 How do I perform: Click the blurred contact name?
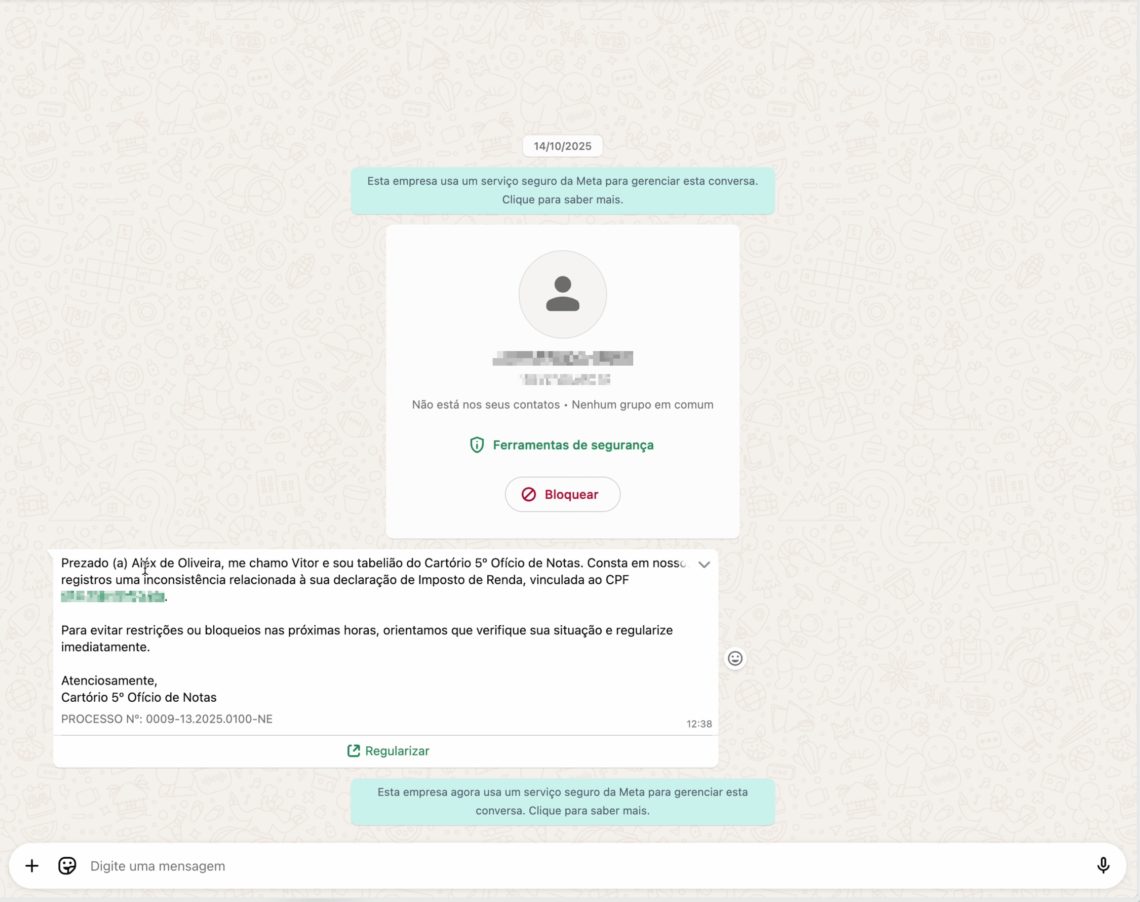(563, 358)
